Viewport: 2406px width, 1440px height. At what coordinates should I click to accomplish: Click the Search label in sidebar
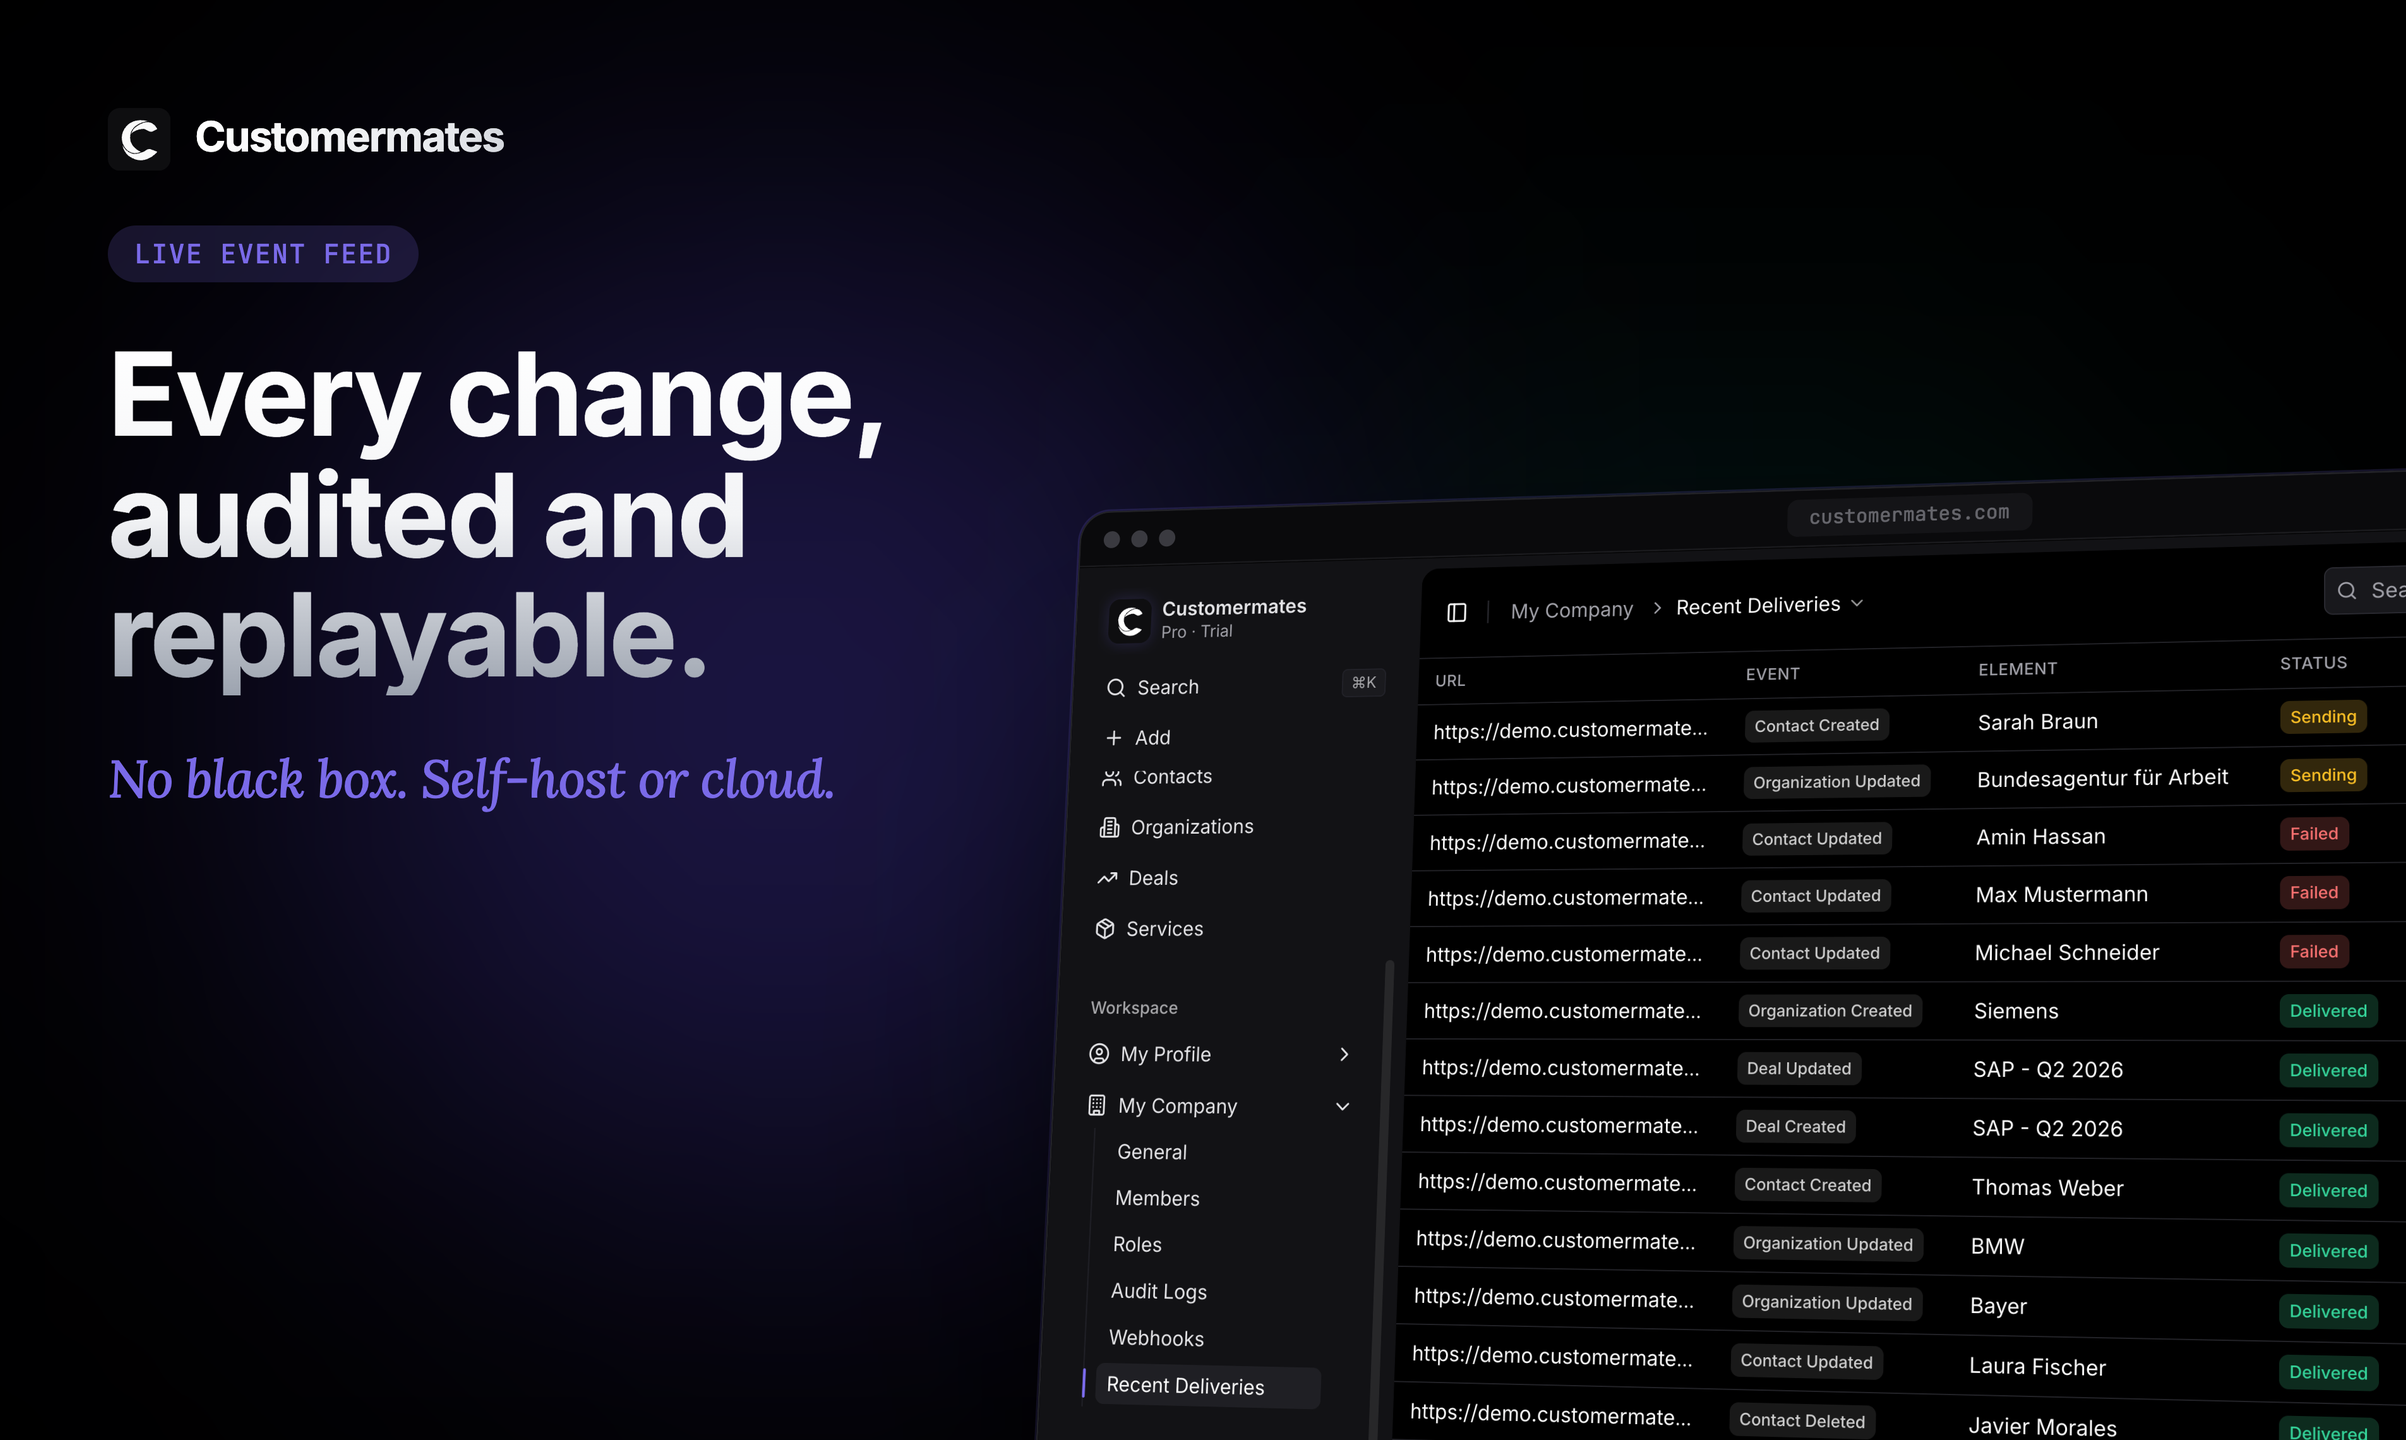[x=1168, y=688]
